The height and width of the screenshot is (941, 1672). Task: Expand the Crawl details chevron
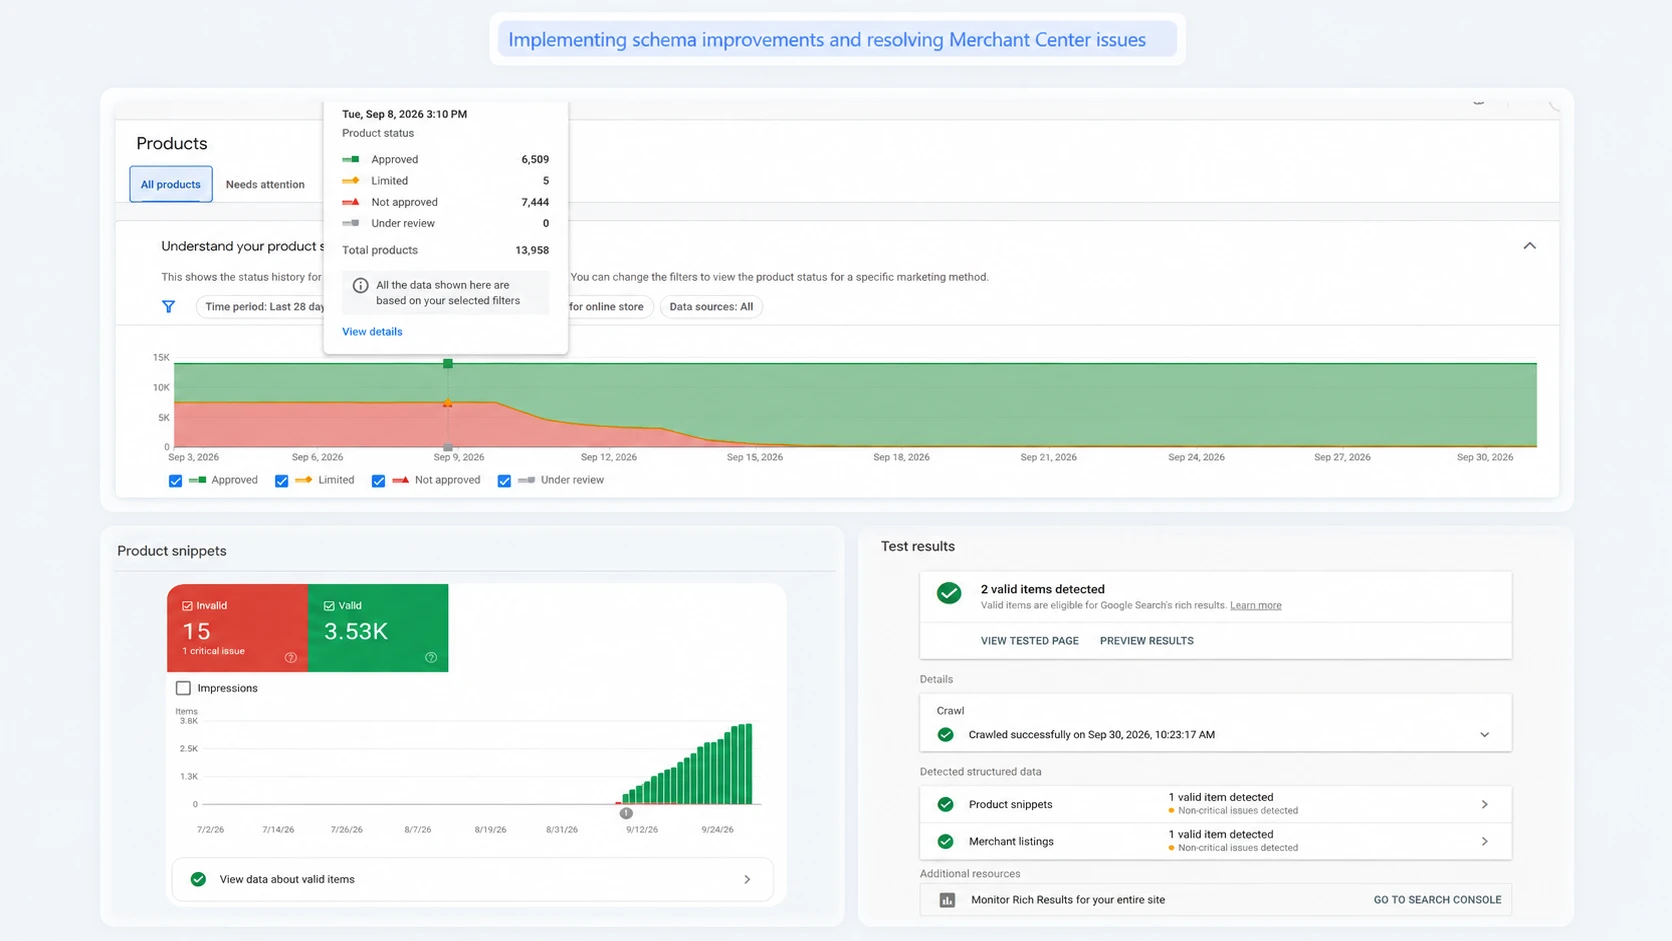click(1485, 735)
